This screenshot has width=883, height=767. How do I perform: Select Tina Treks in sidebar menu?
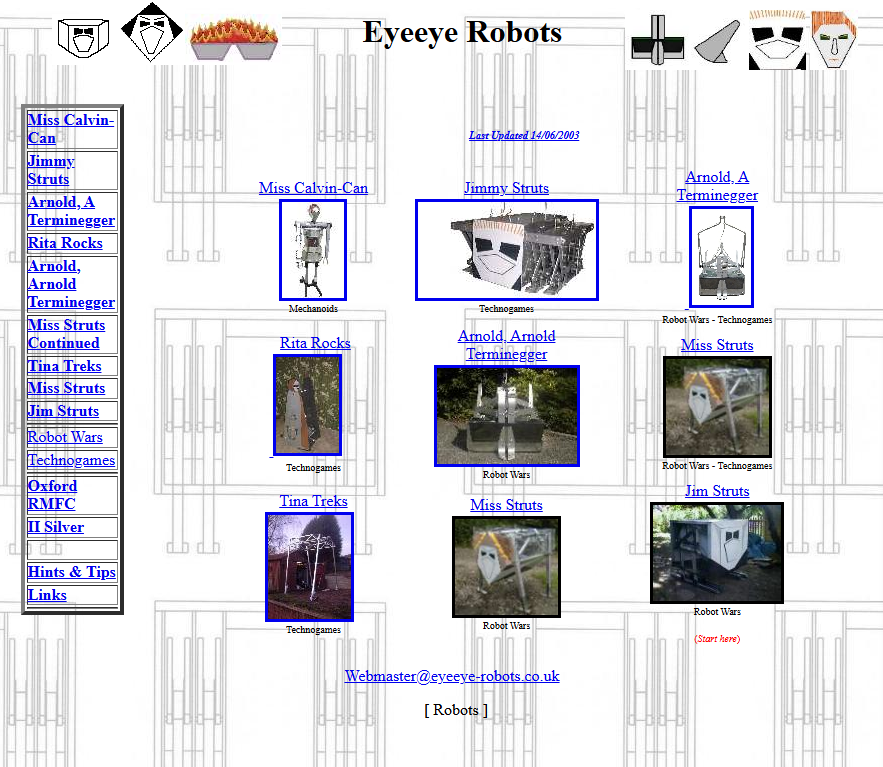click(x=65, y=366)
